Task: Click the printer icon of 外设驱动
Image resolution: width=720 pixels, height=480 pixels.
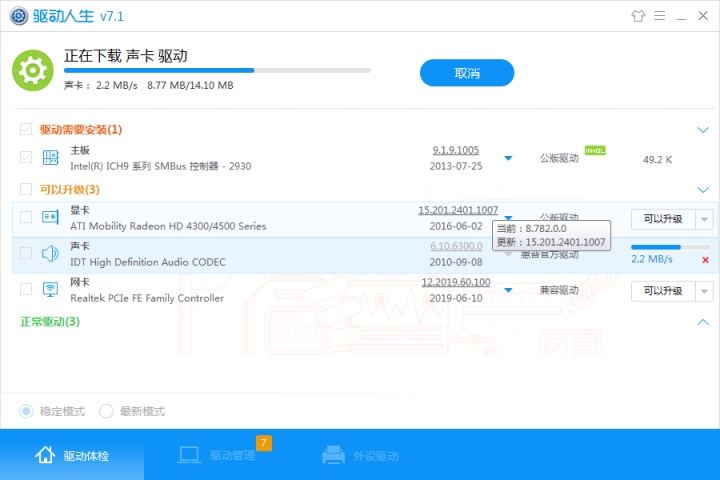Action: (x=333, y=455)
